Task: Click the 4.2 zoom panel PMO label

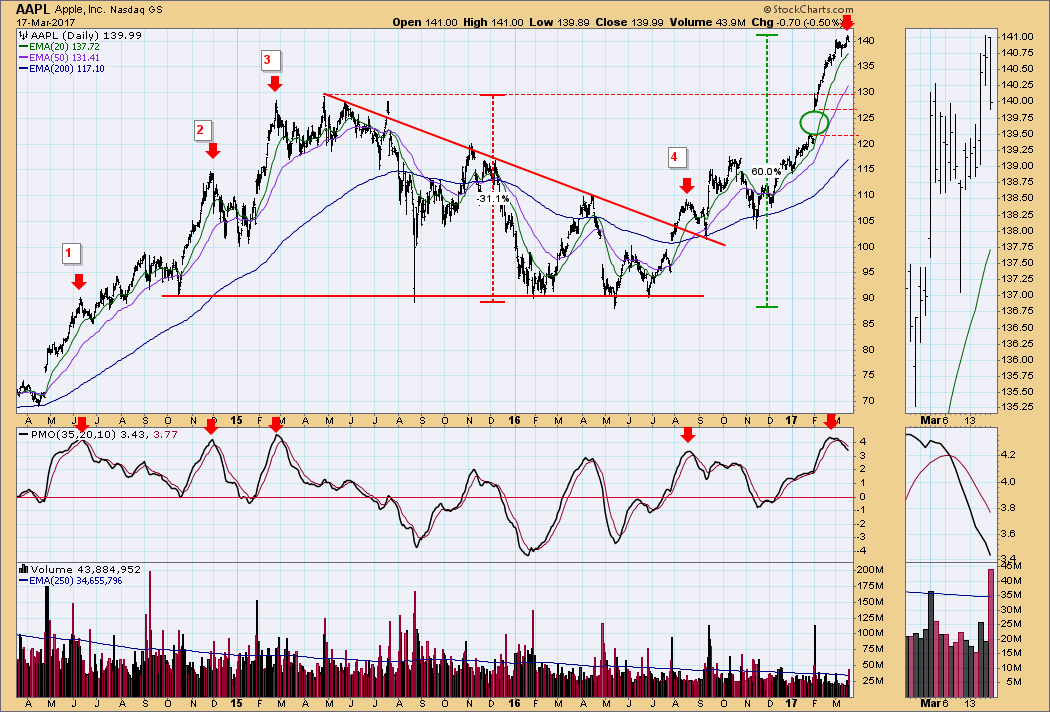Action: click(1008, 455)
